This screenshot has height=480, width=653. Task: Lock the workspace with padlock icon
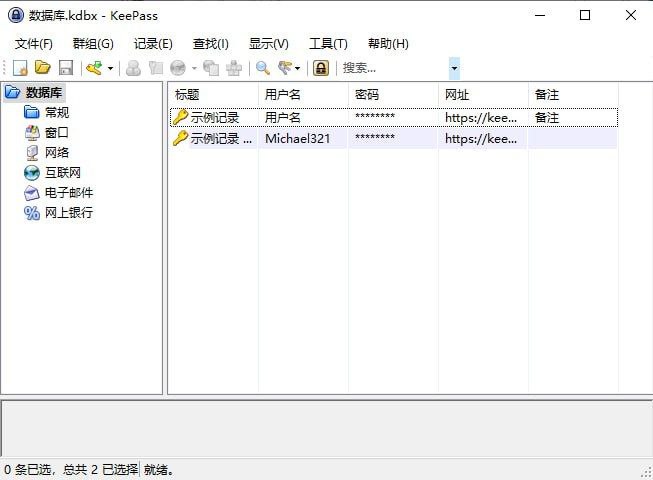tap(320, 68)
